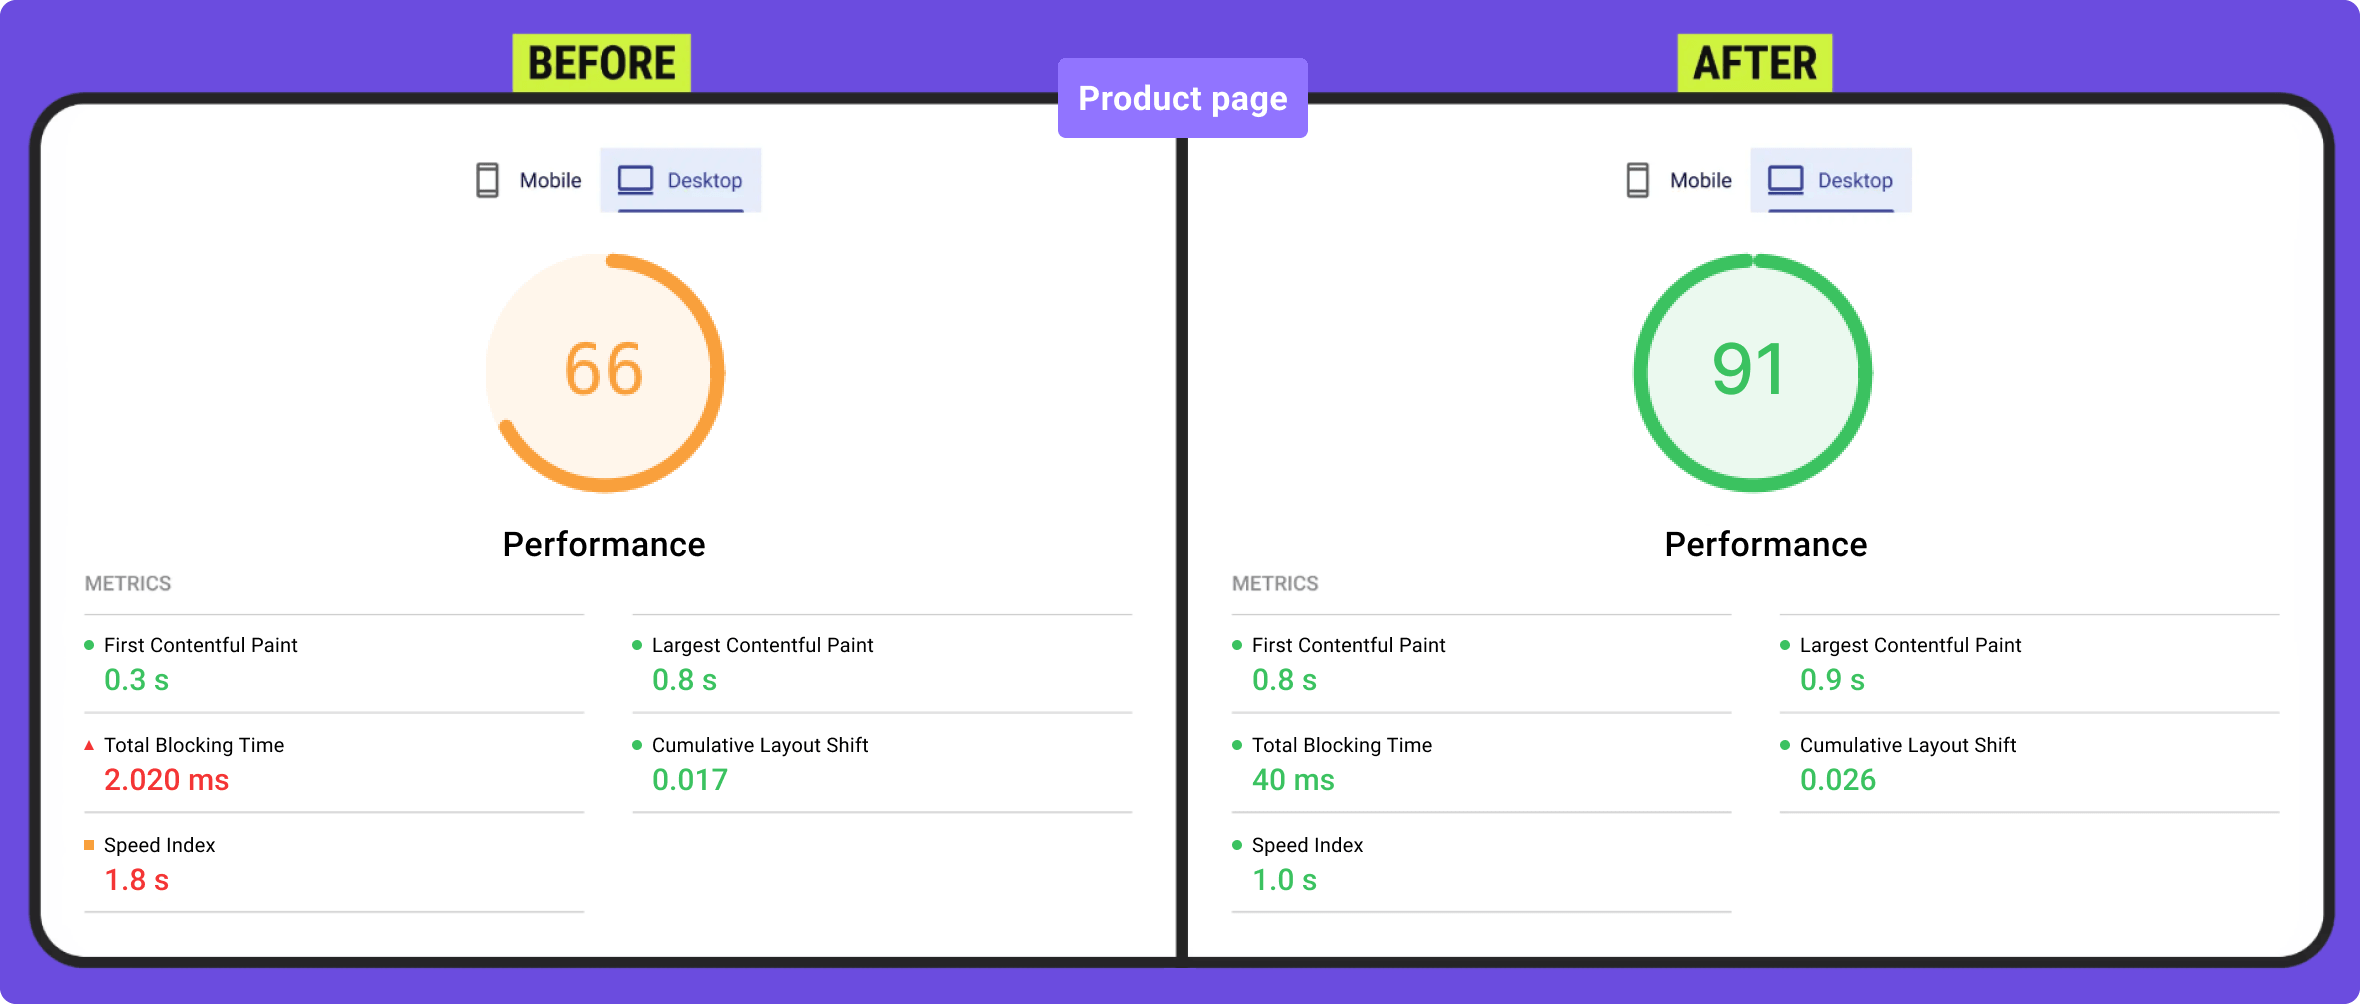Click the green dot beside the 40 ms blocking time
Screen dimensions: 2360x1004
tap(1237, 745)
